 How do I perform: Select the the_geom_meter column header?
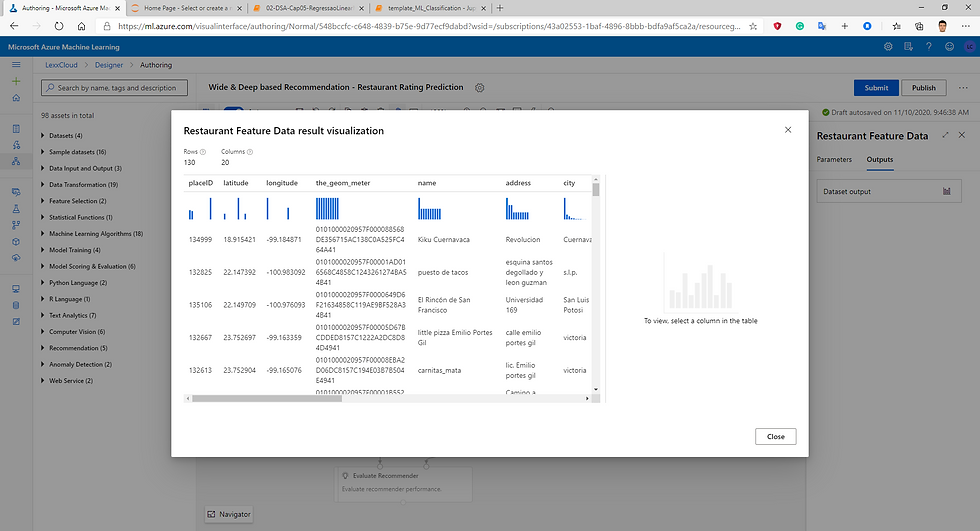[342, 183]
